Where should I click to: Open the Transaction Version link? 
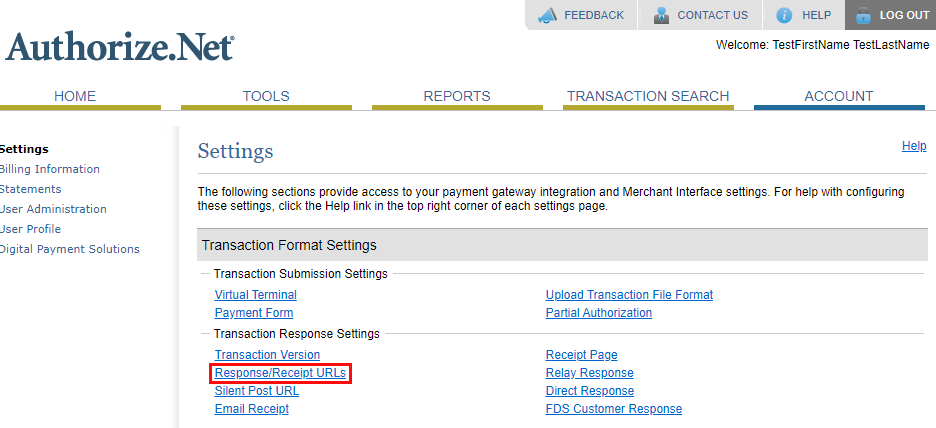click(267, 355)
